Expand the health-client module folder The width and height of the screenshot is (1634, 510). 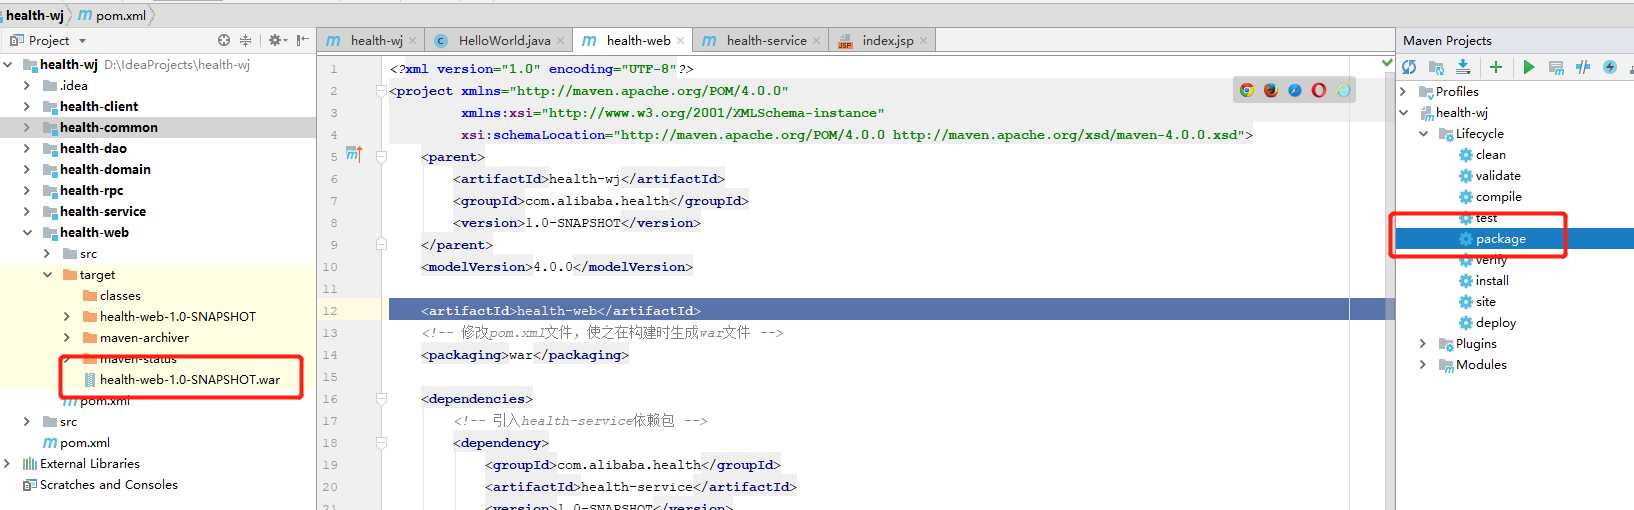[x=27, y=106]
